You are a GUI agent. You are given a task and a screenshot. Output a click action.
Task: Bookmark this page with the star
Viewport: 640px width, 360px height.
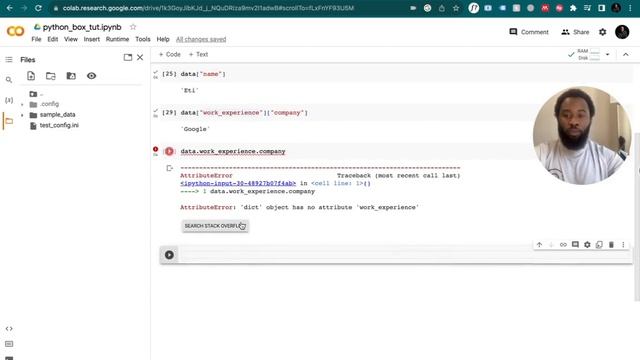pos(456,8)
